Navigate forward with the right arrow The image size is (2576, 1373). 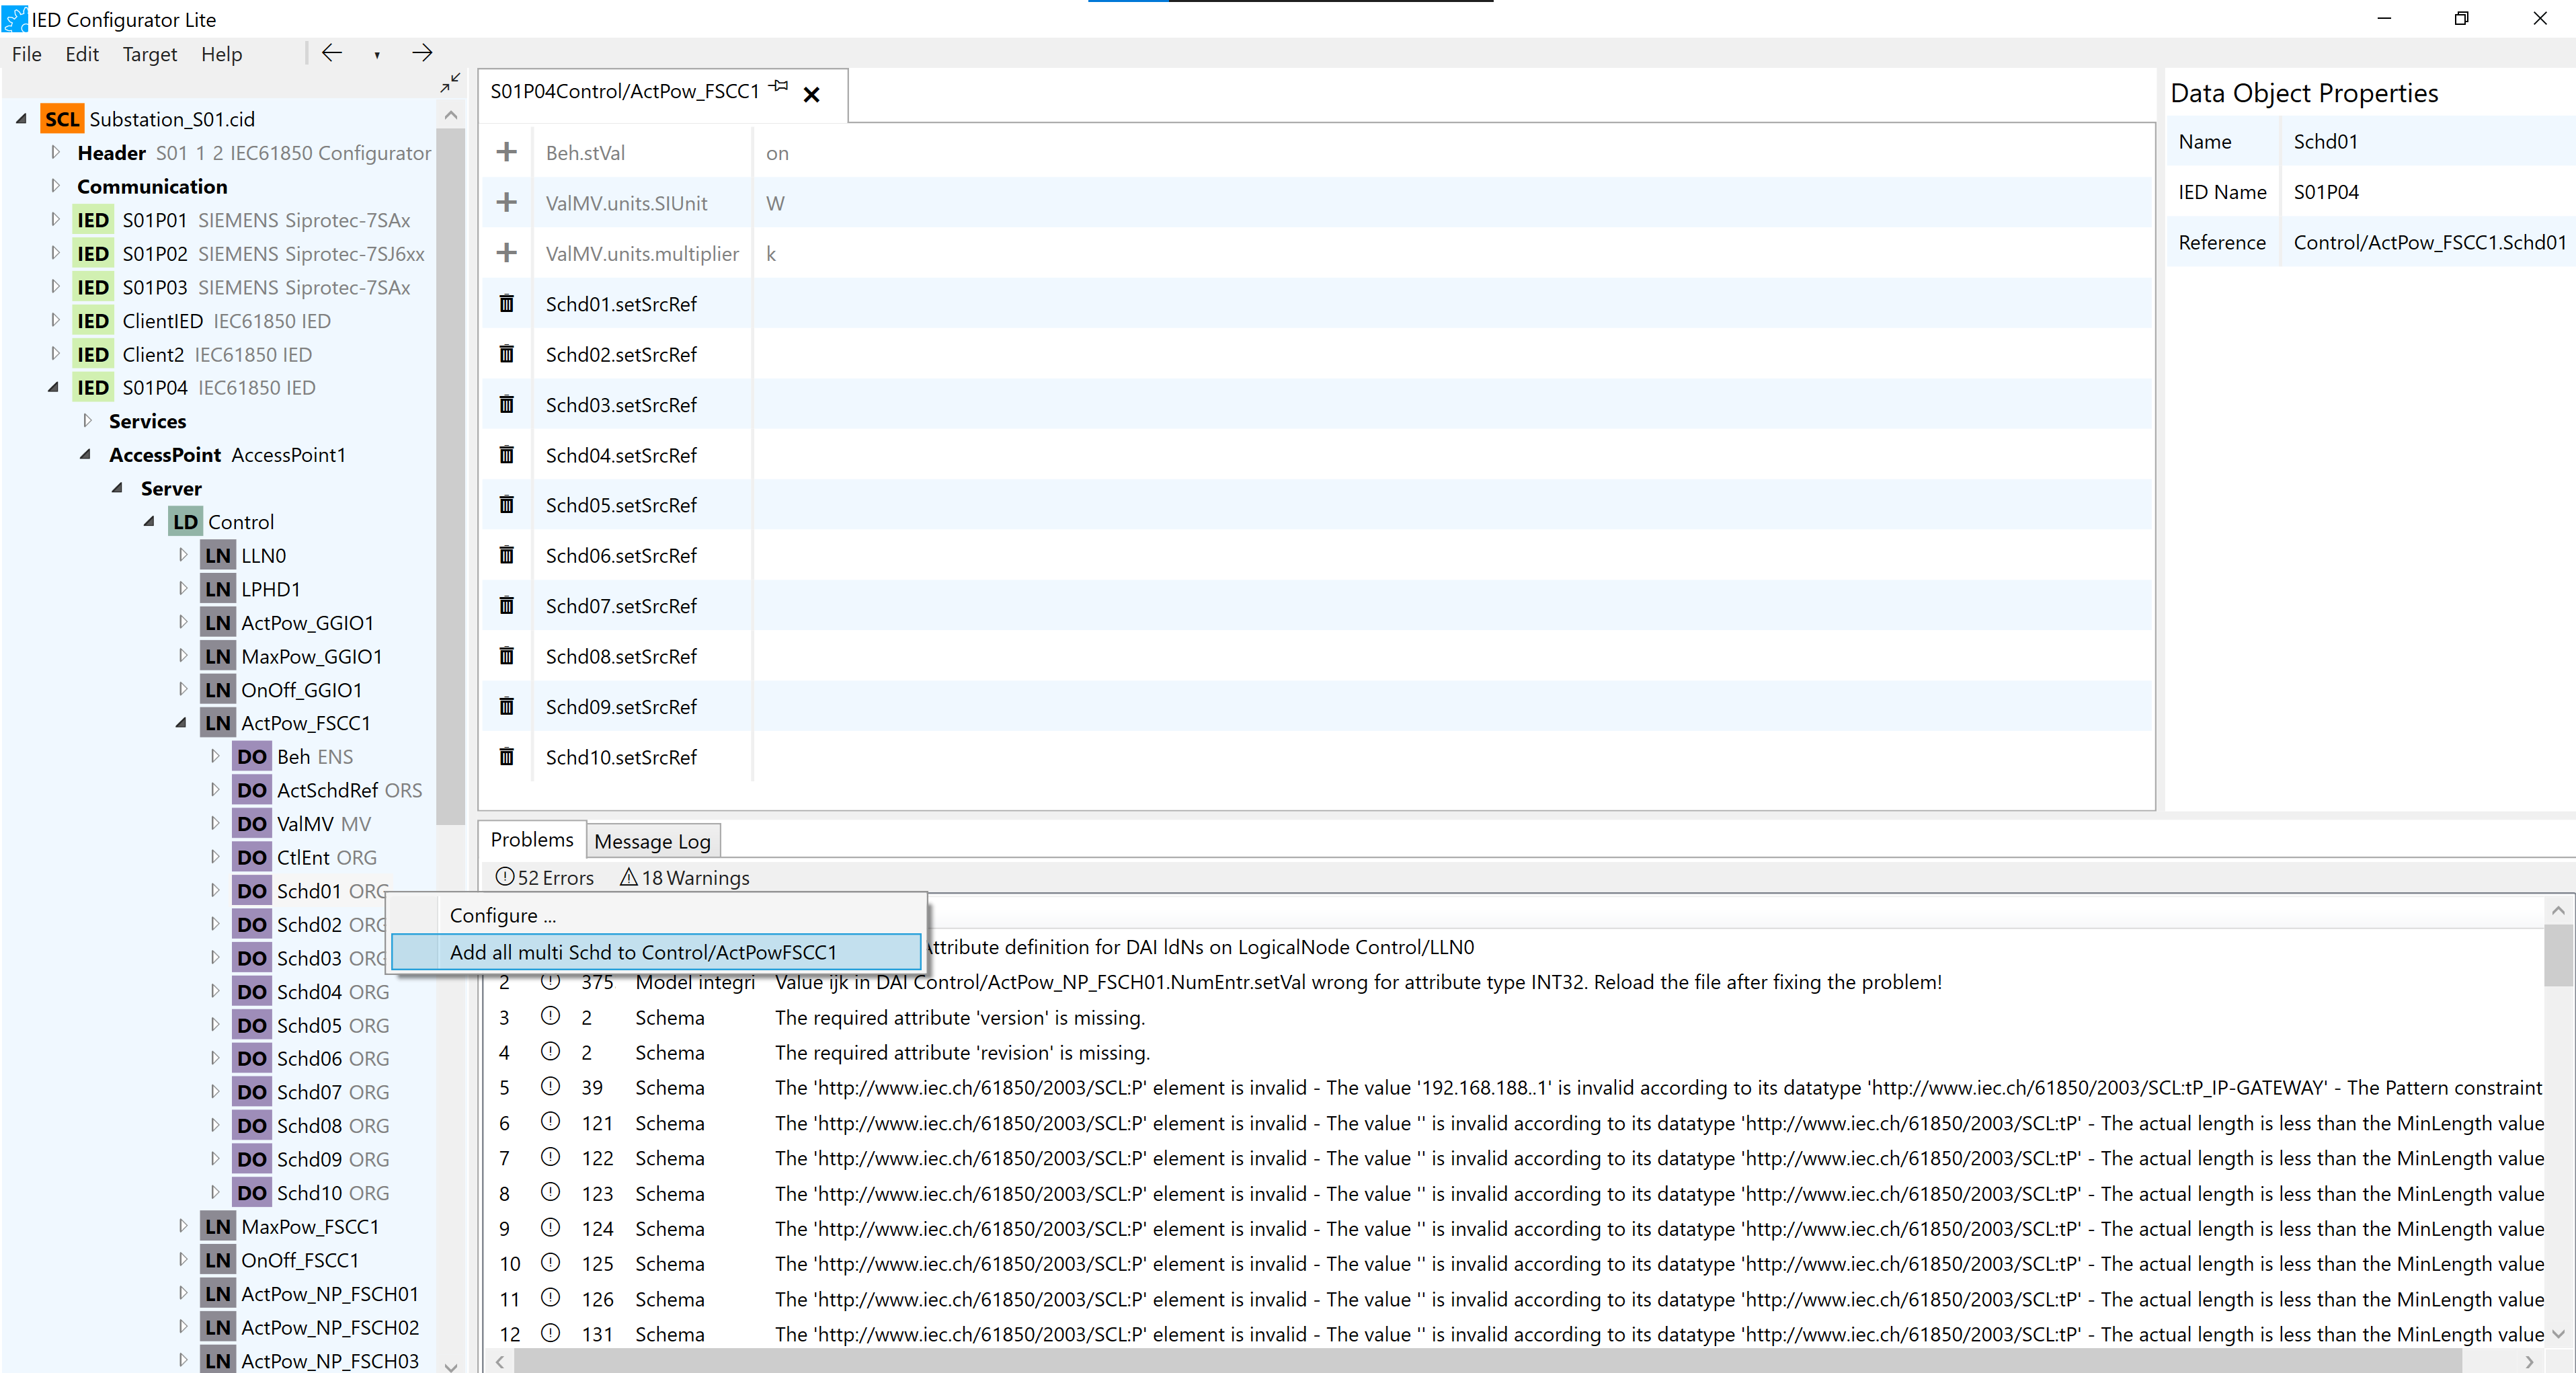[422, 53]
